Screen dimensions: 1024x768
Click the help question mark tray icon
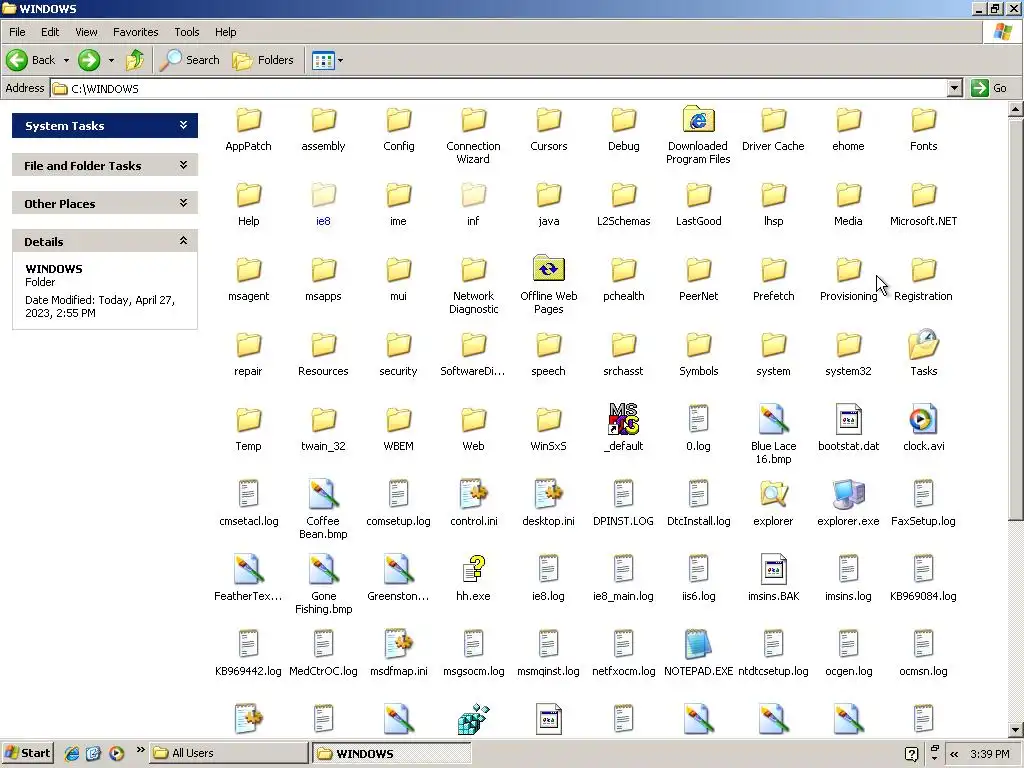point(912,754)
